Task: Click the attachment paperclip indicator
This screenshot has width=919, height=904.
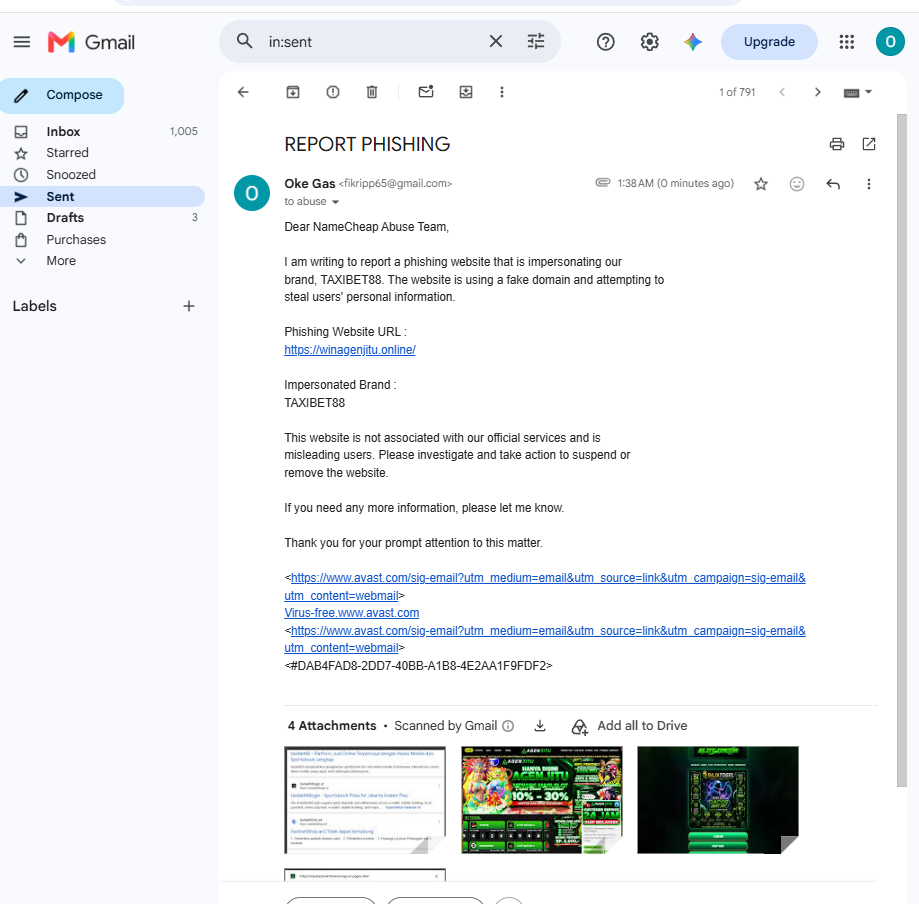Action: coord(603,182)
